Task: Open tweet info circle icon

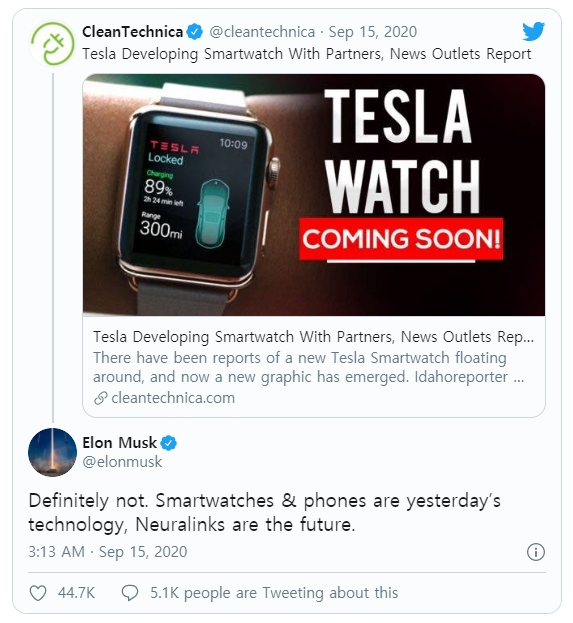Action: tap(536, 552)
